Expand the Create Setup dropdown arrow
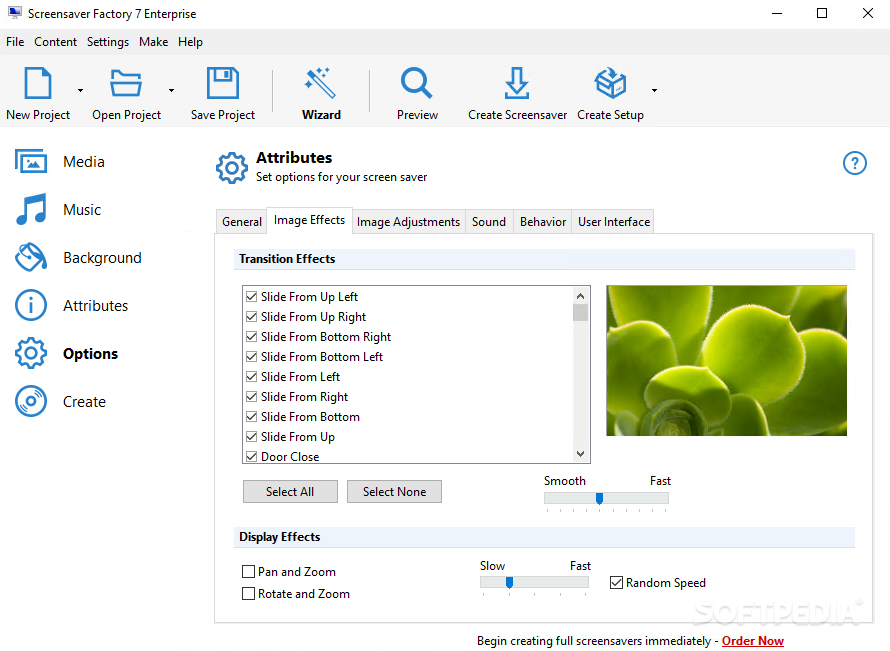 pos(654,90)
